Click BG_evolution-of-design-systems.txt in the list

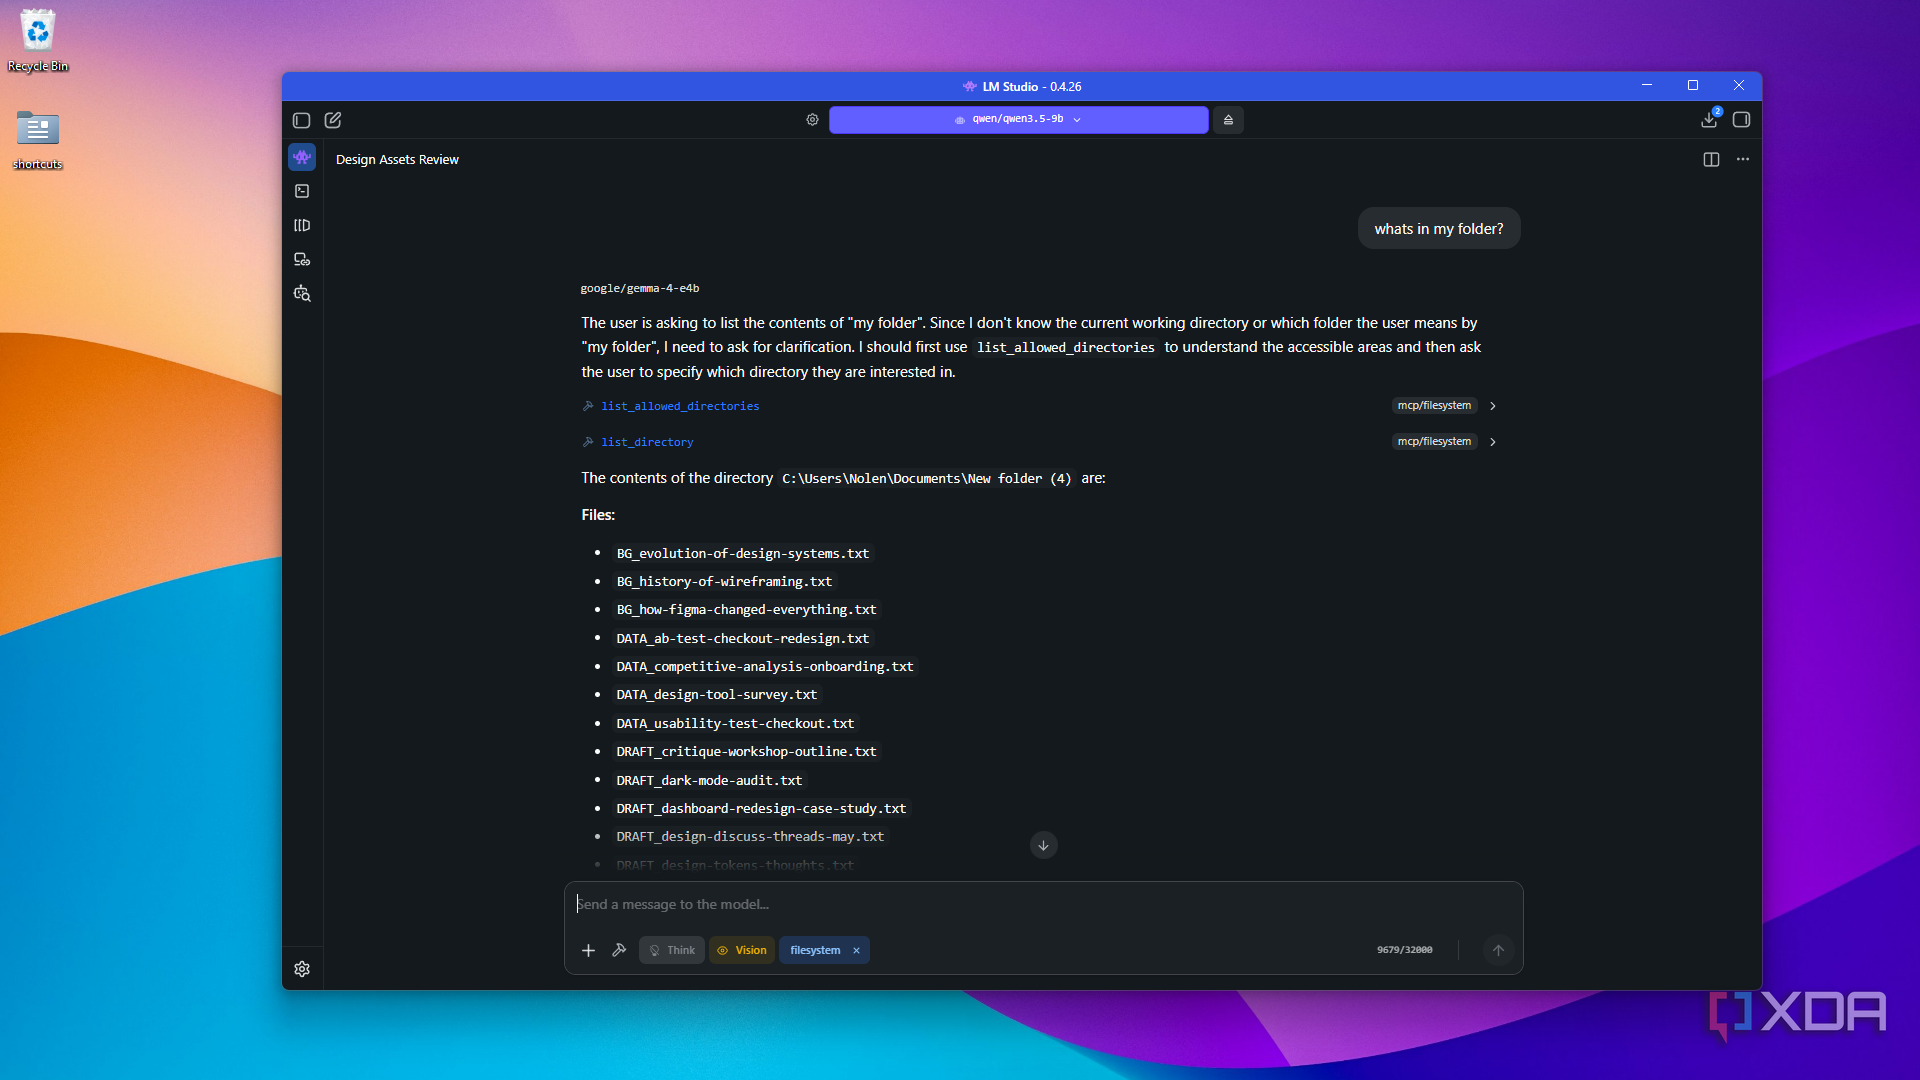743,553
